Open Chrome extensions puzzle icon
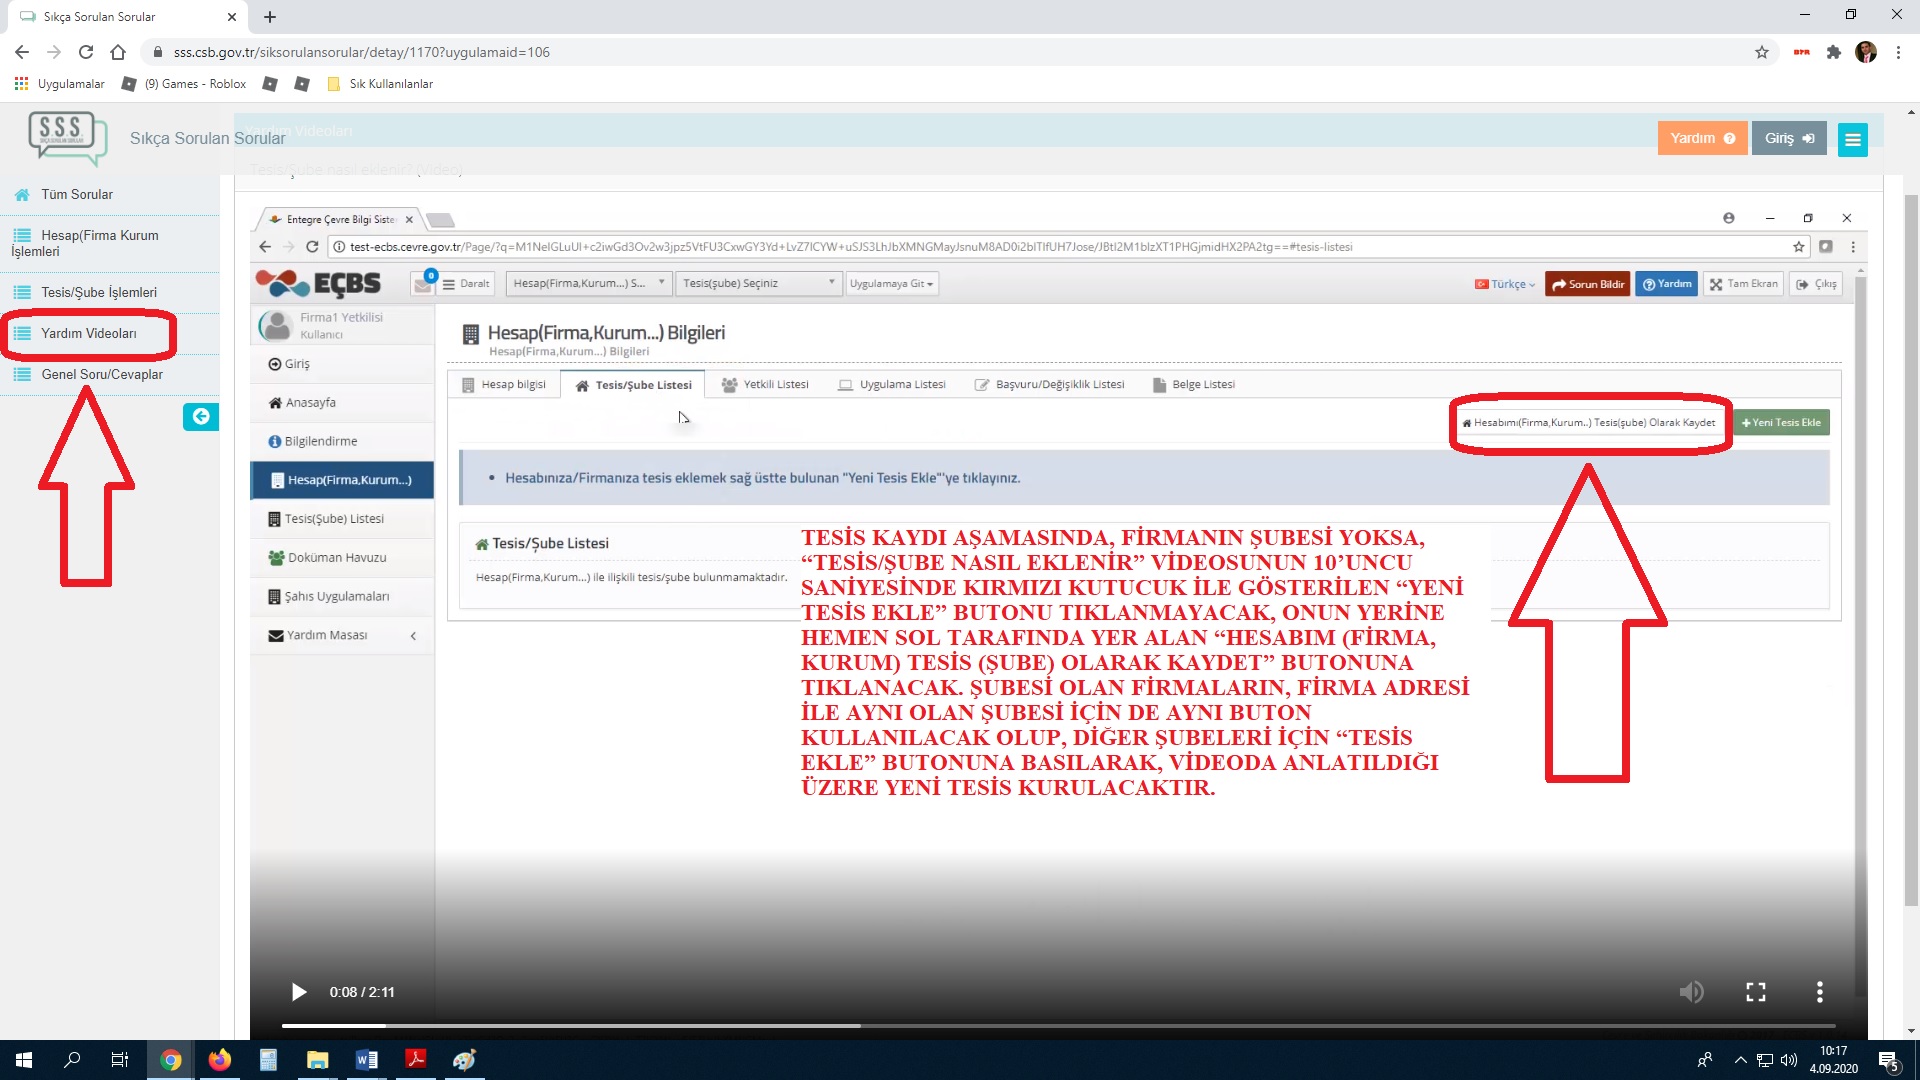1920x1080 pixels. pyautogui.click(x=1833, y=52)
